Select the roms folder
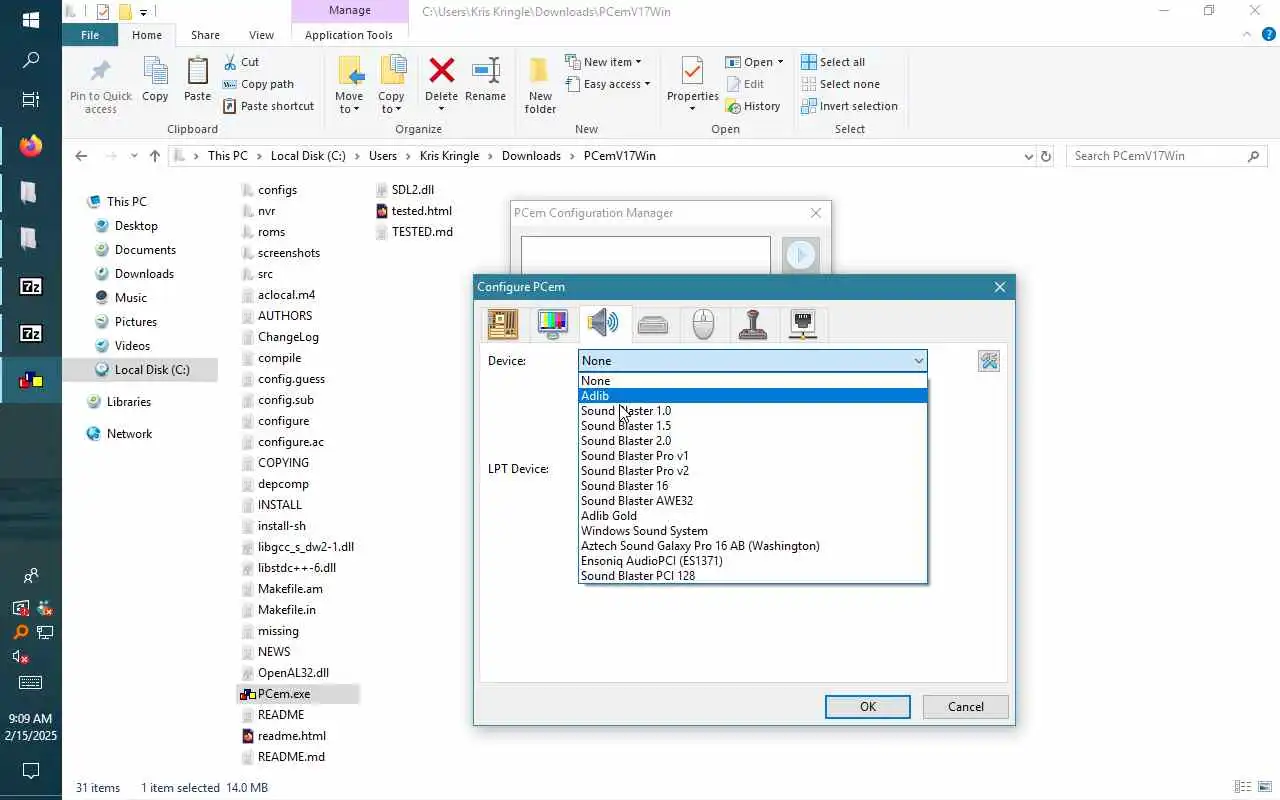The width and height of the screenshot is (1280, 800). 270,232
